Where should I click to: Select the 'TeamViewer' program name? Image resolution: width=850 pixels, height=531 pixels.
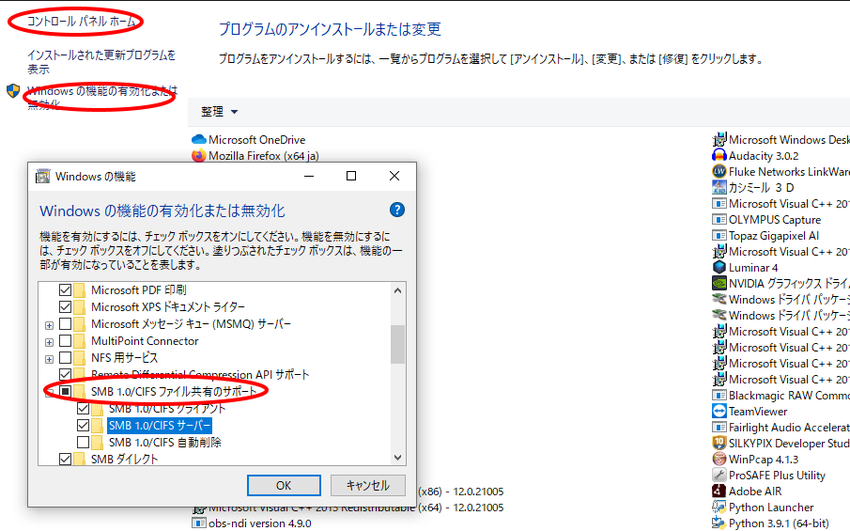[758, 411]
